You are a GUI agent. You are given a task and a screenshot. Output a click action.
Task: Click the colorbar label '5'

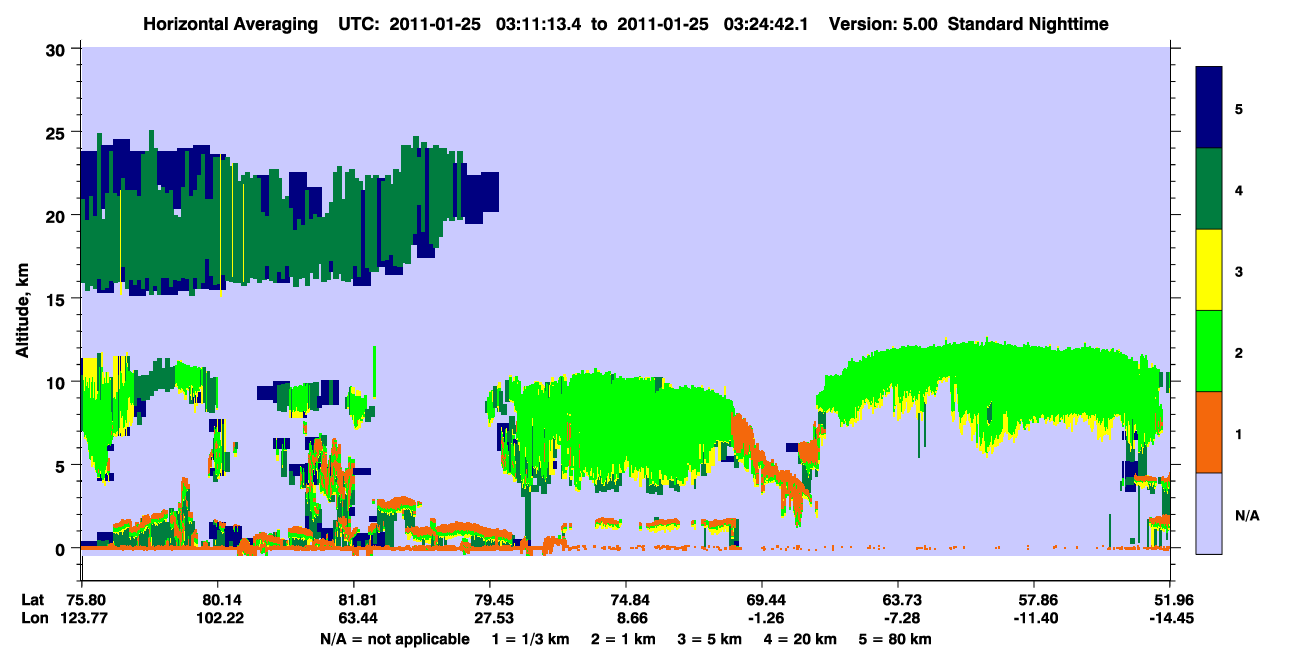tap(1239, 108)
